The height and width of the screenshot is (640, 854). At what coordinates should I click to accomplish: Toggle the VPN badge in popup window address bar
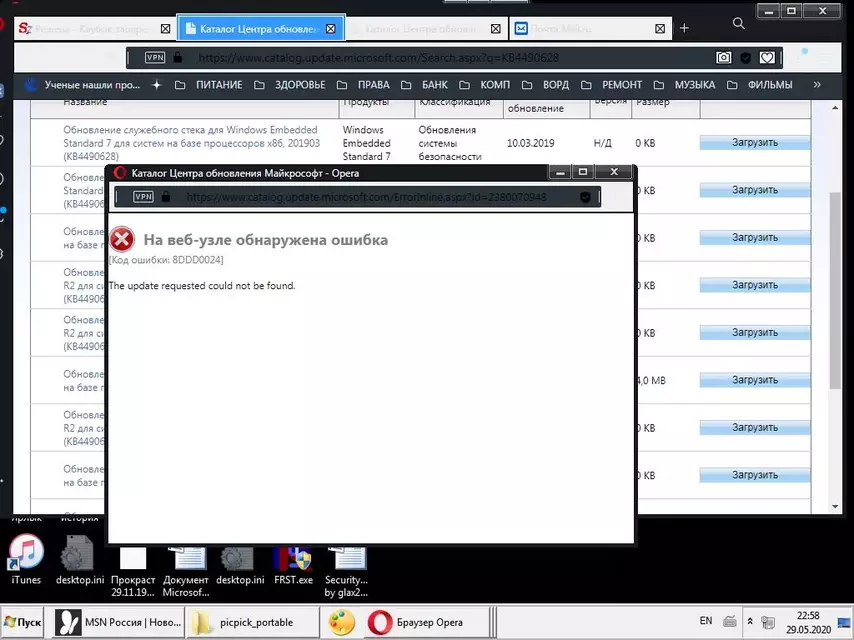pos(143,197)
